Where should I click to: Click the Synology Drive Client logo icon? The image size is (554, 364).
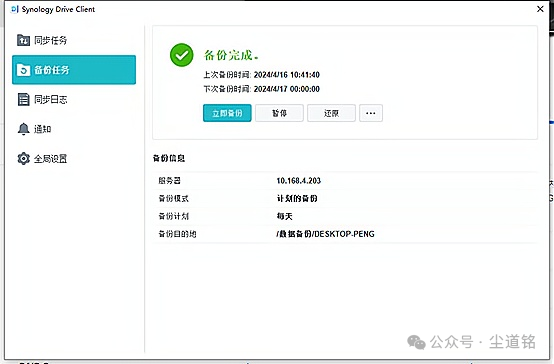pyautogui.click(x=14, y=9)
